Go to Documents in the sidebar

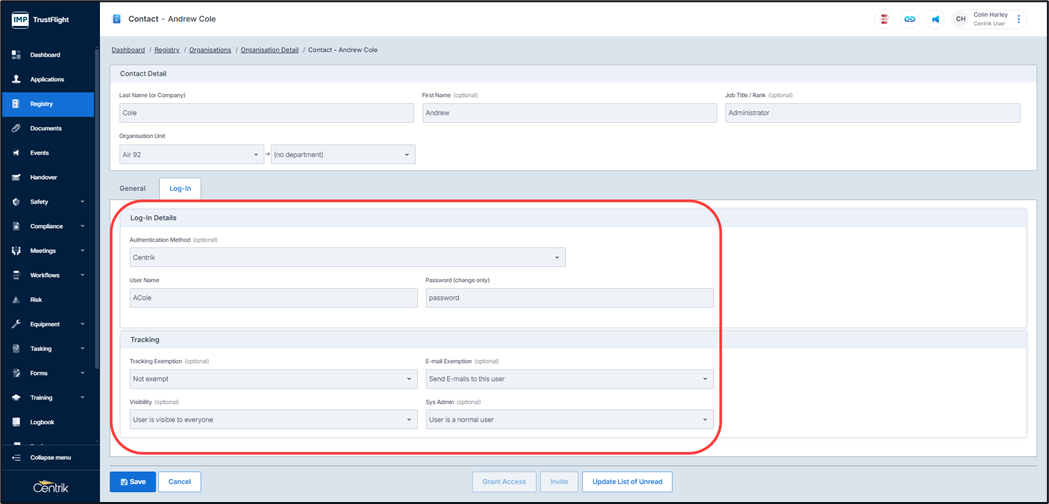click(x=46, y=129)
